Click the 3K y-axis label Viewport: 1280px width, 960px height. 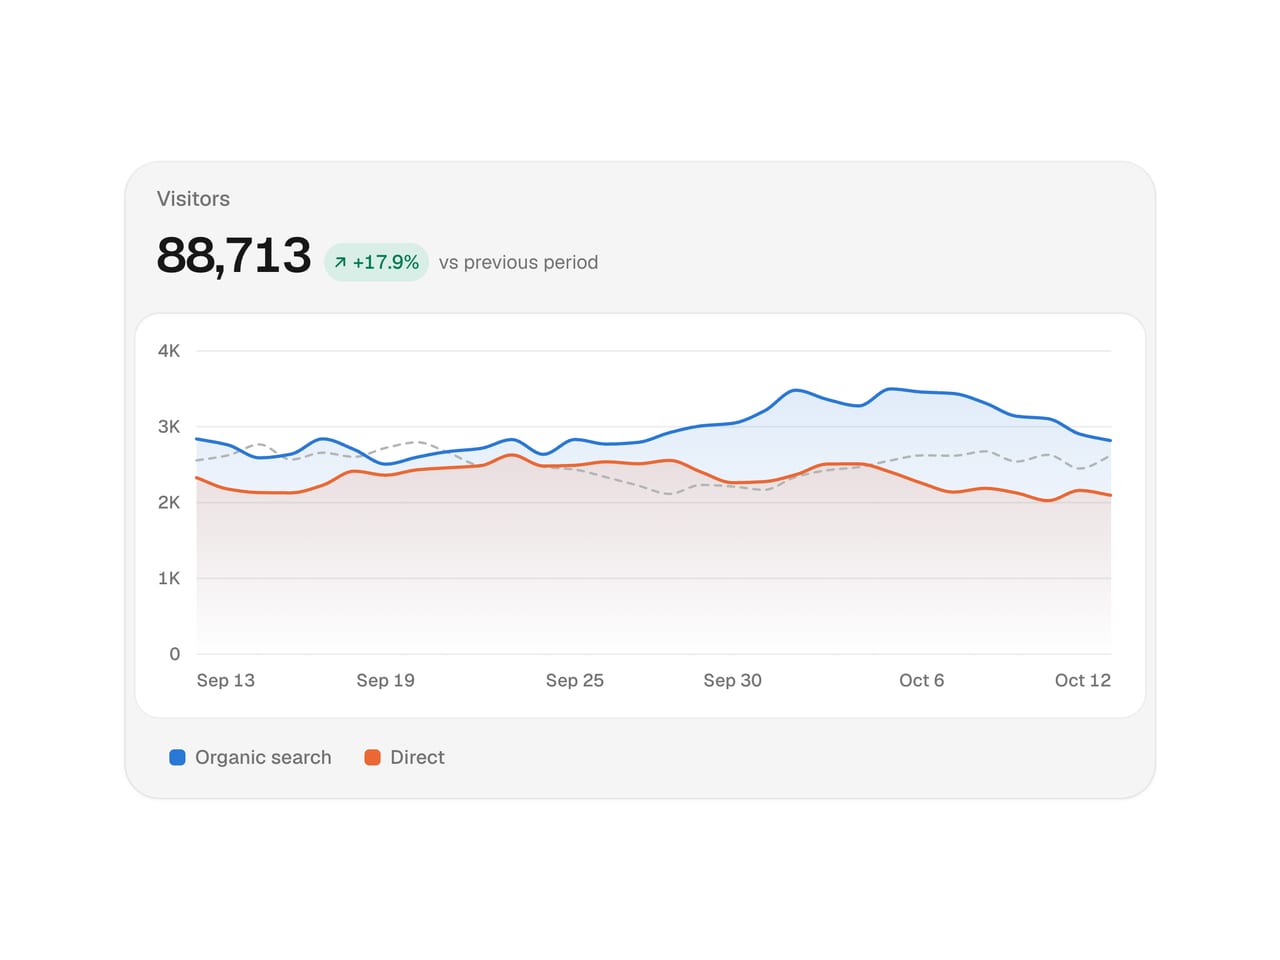point(169,427)
